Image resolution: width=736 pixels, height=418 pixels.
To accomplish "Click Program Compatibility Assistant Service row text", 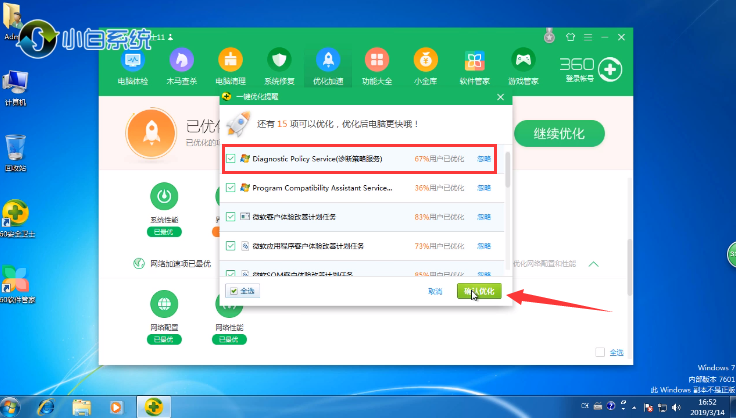I will click(322, 188).
